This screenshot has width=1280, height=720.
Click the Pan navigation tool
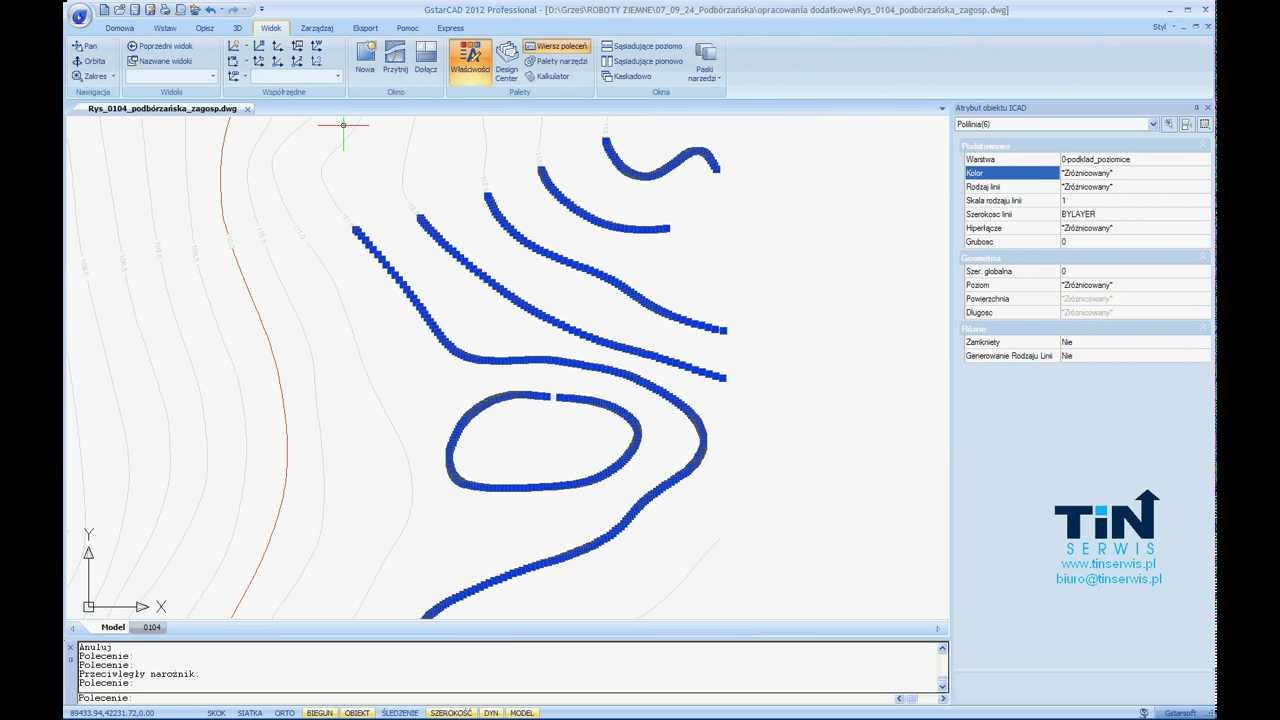[x=84, y=46]
